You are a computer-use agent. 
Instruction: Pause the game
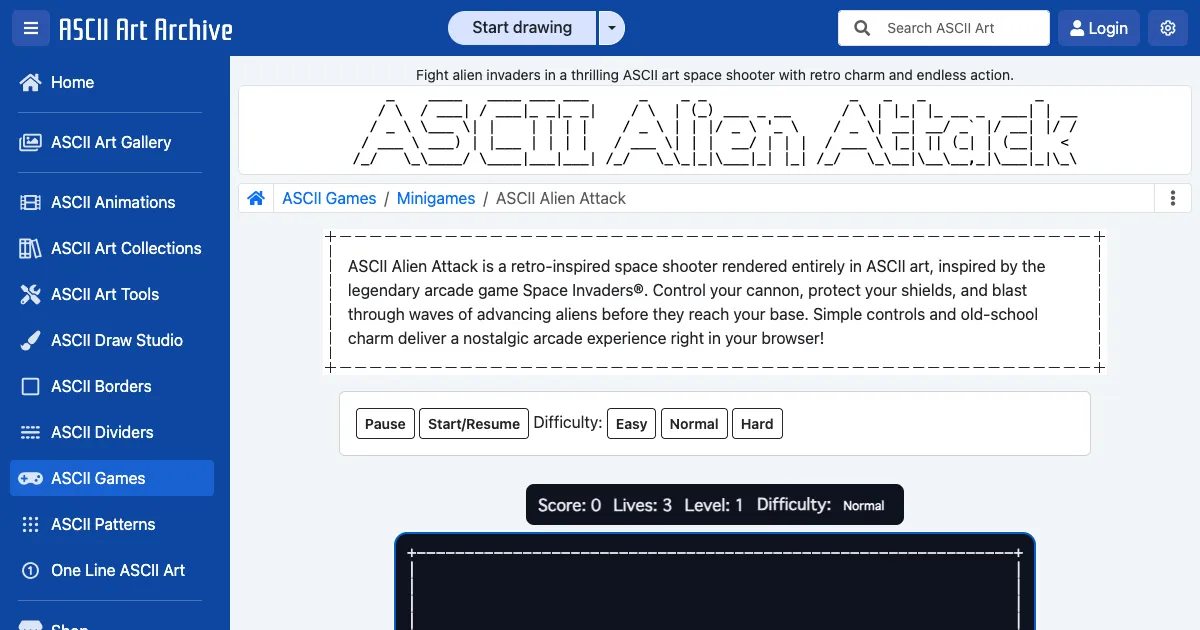click(385, 424)
